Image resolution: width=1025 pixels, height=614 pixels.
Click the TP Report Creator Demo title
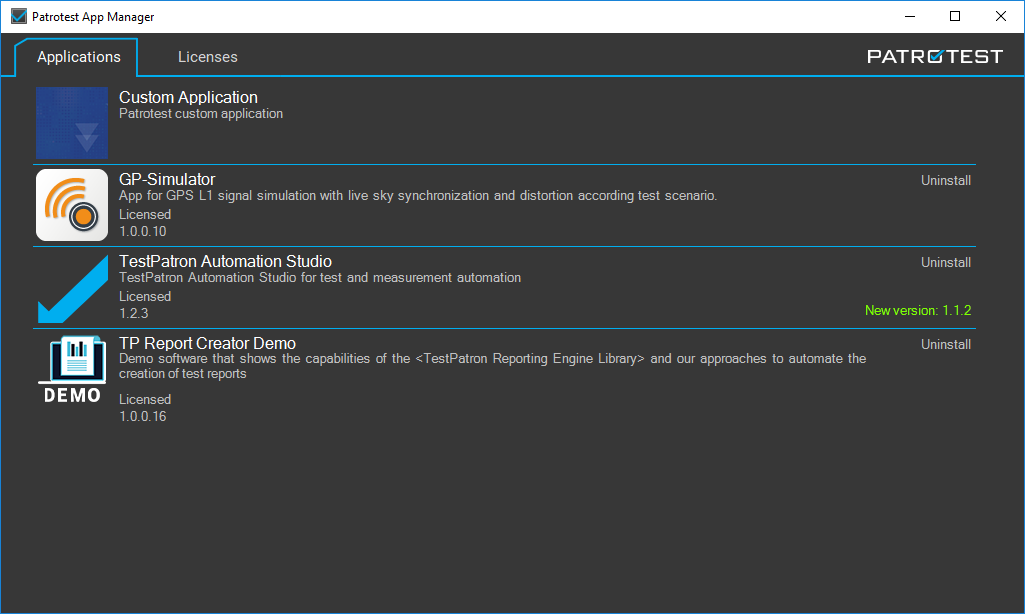[x=207, y=344]
